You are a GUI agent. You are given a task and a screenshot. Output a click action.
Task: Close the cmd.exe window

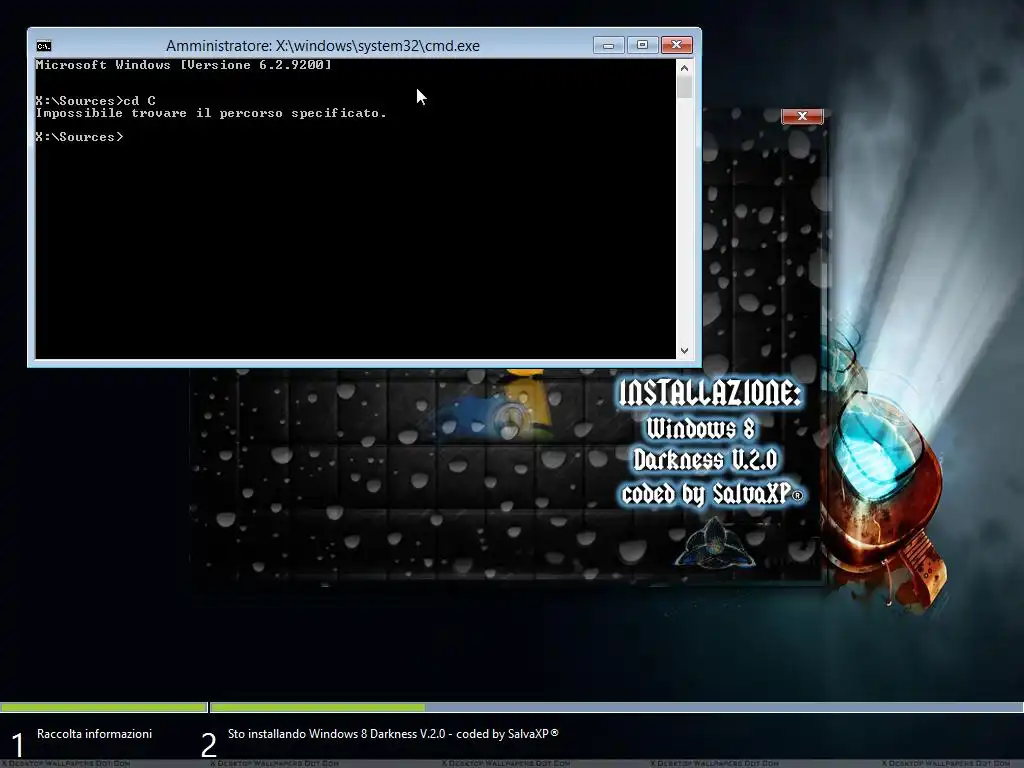(677, 45)
